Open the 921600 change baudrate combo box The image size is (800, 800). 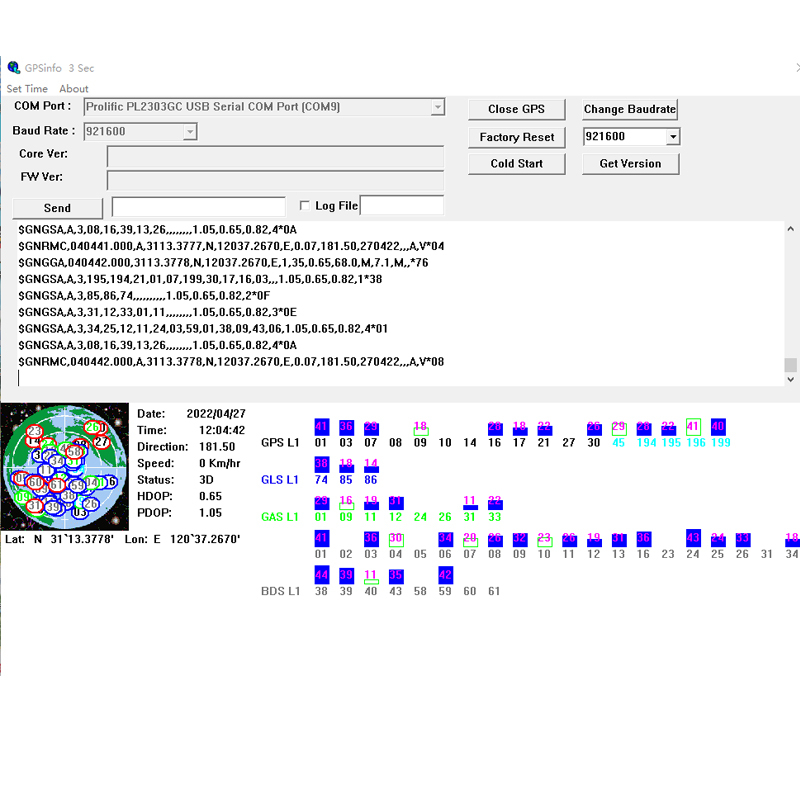[x=673, y=137]
